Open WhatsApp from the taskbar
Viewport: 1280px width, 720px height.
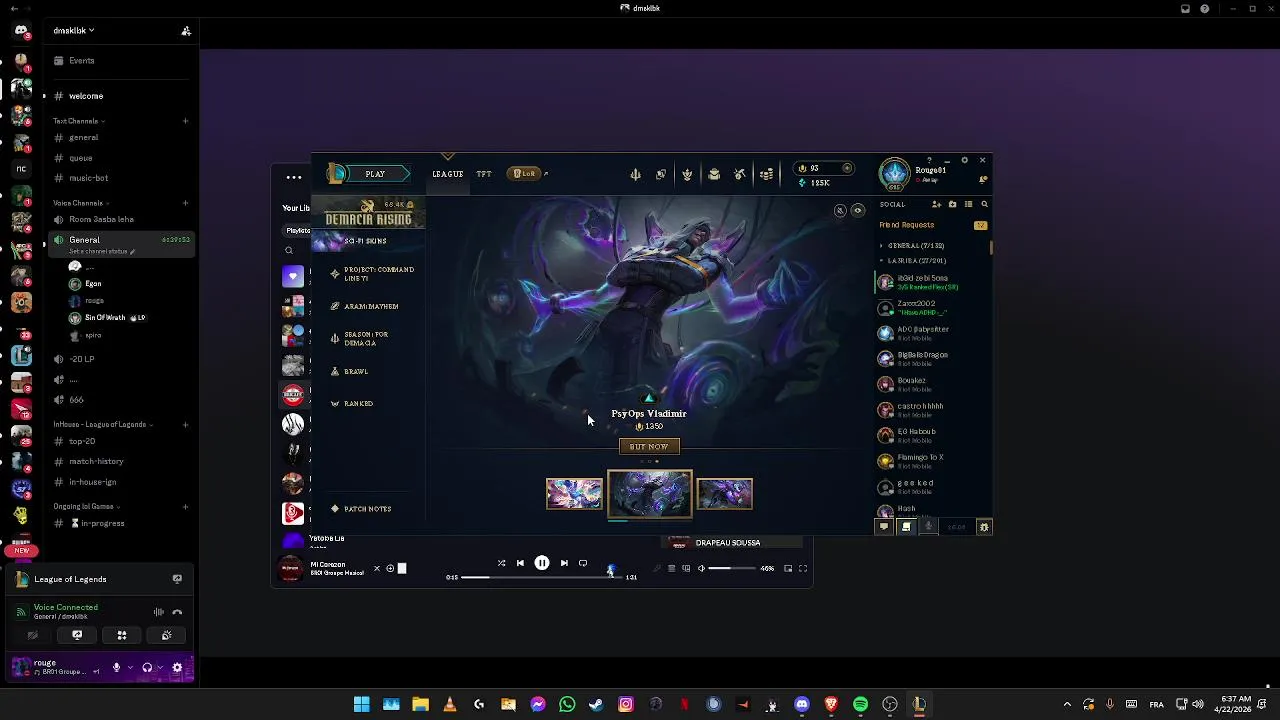[567, 705]
